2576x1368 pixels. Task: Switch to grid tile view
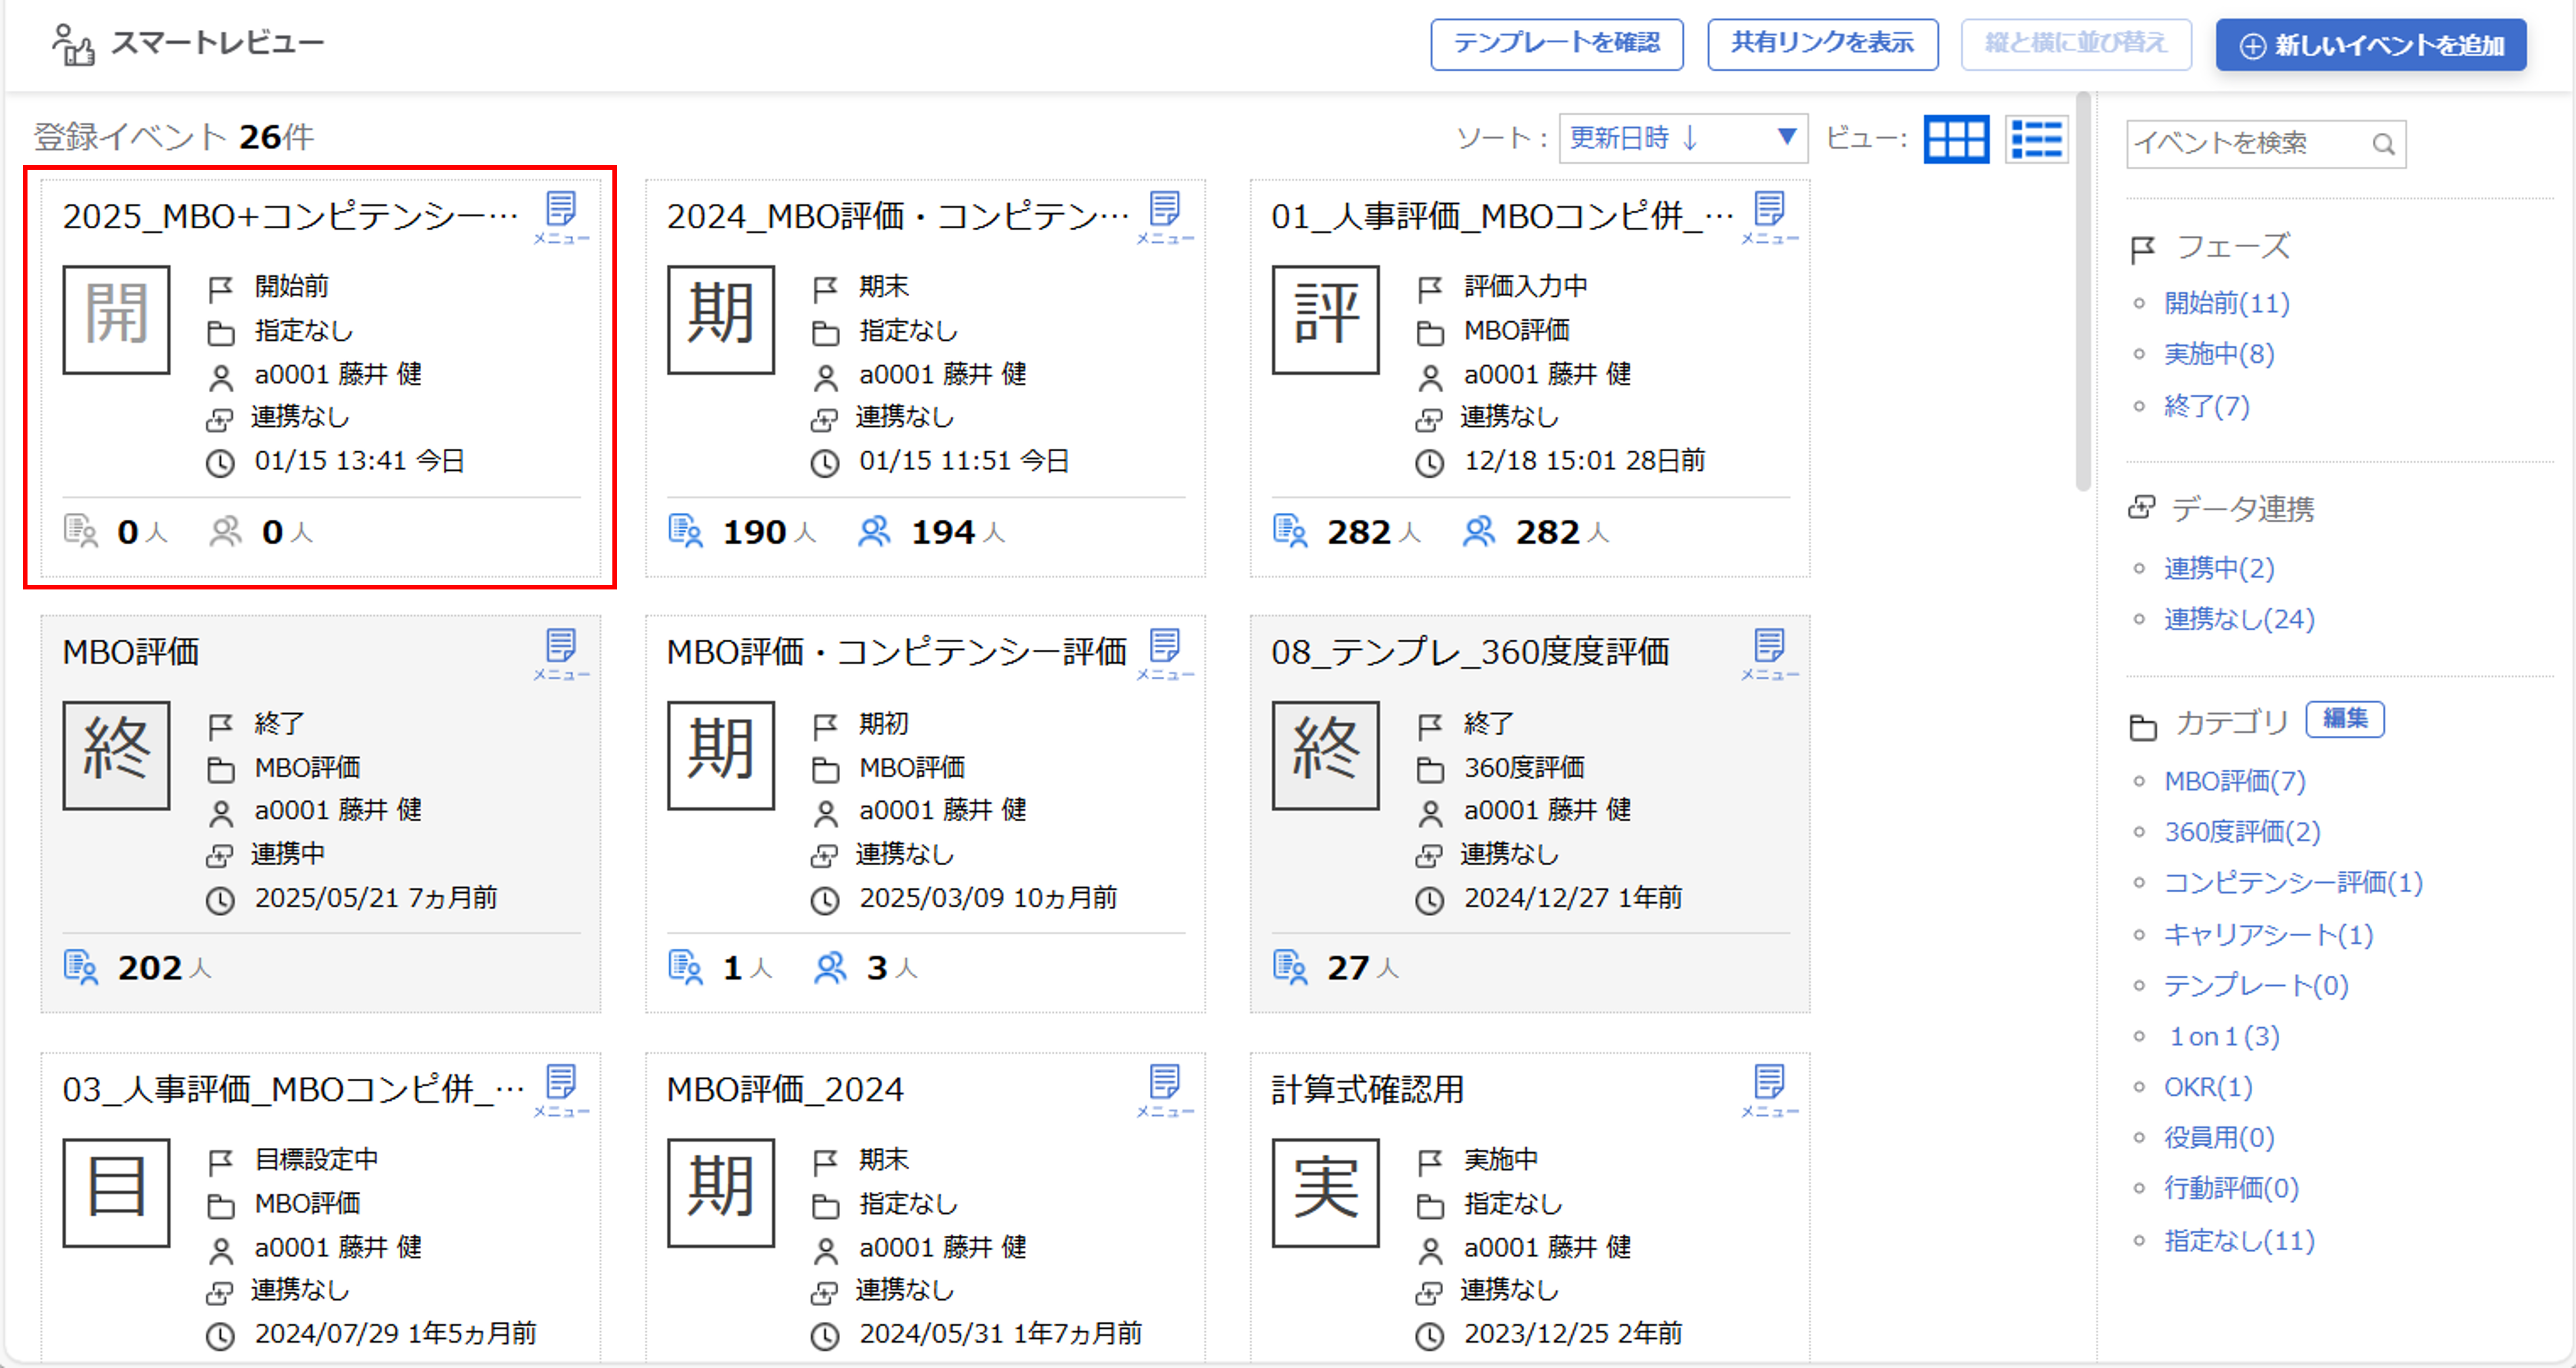pos(1956,138)
